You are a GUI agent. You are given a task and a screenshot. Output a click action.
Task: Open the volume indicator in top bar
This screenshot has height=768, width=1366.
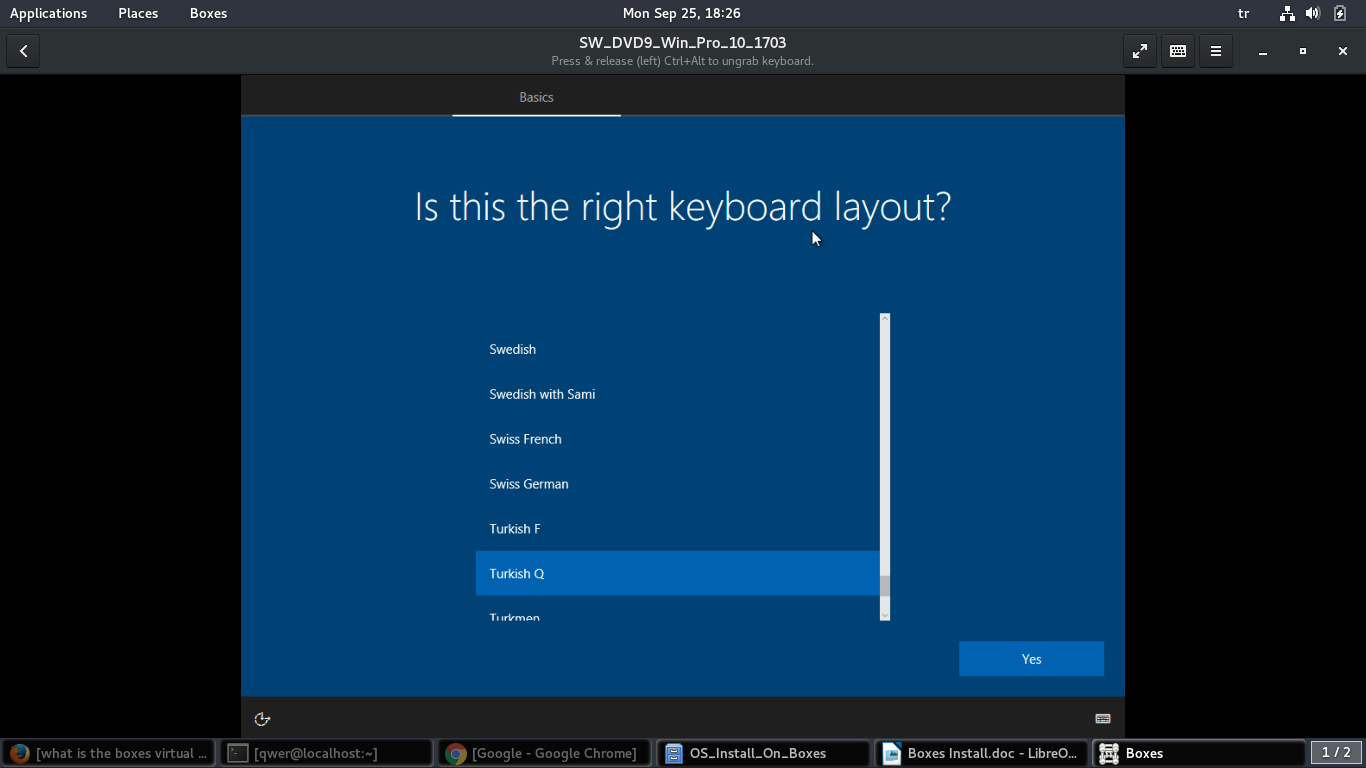coord(1313,13)
